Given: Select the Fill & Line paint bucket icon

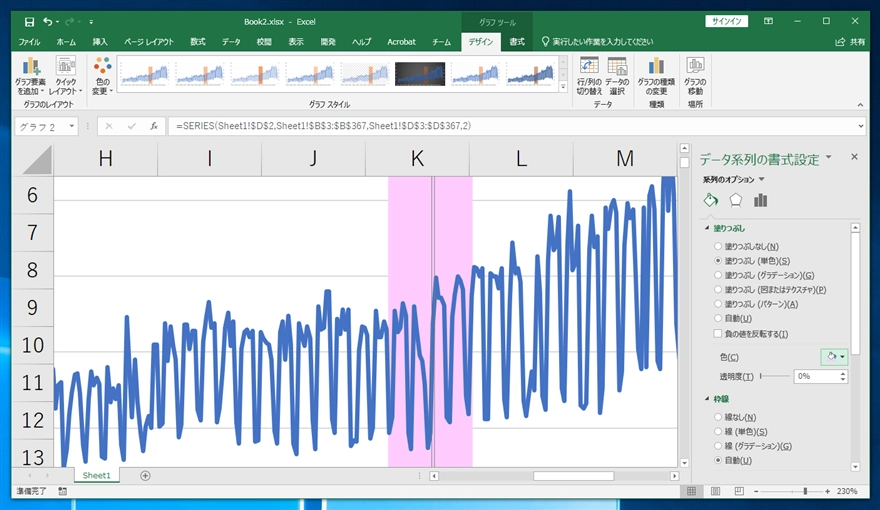Looking at the screenshot, I should (711, 200).
